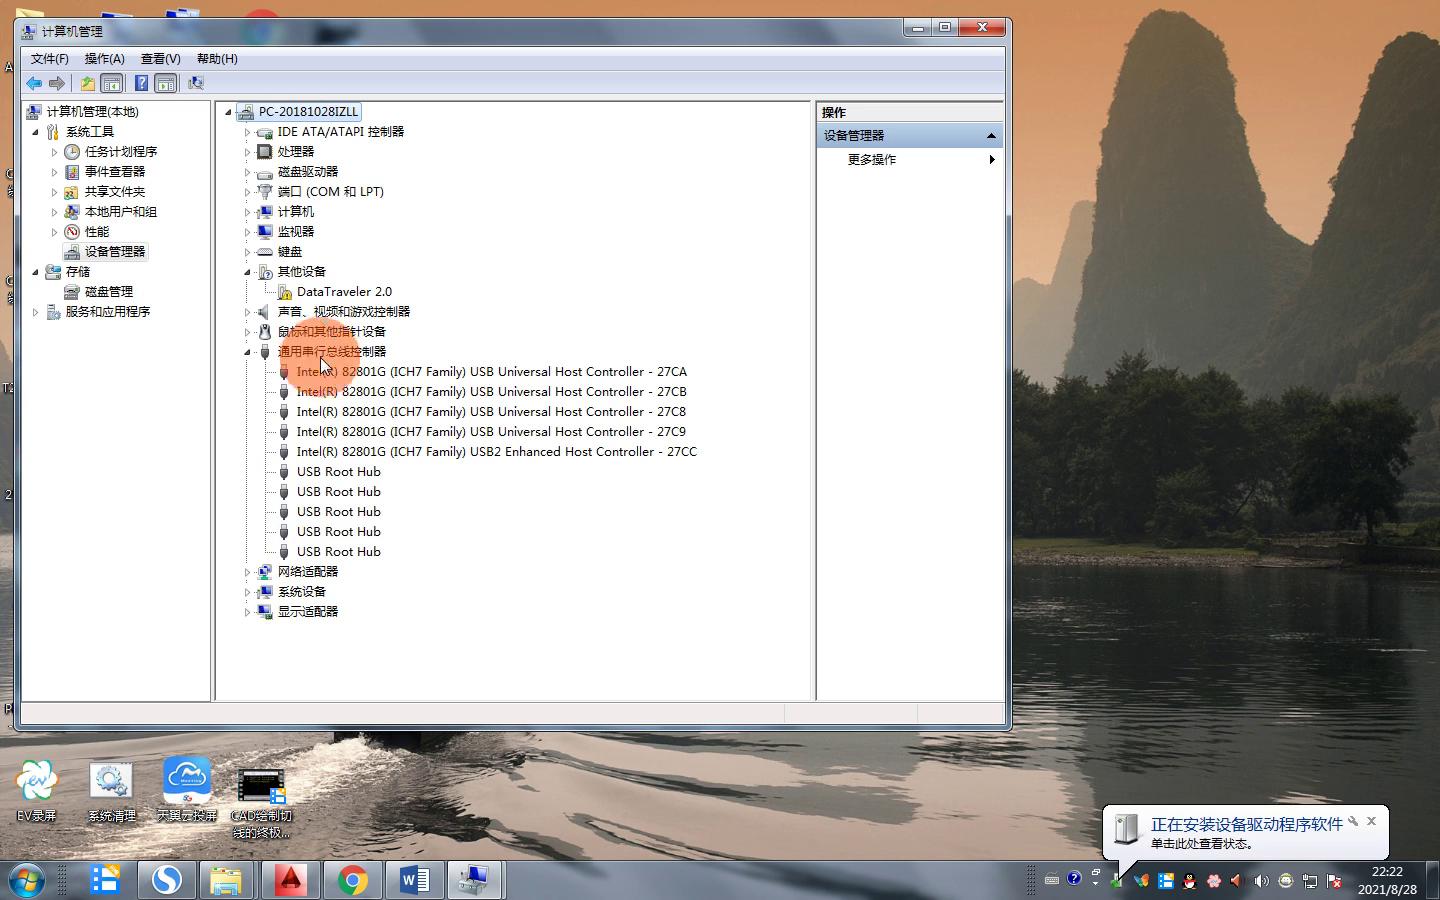Collapse the 设备管理器 actions section arrow
The image size is (1440, 900).
(991, 136)
